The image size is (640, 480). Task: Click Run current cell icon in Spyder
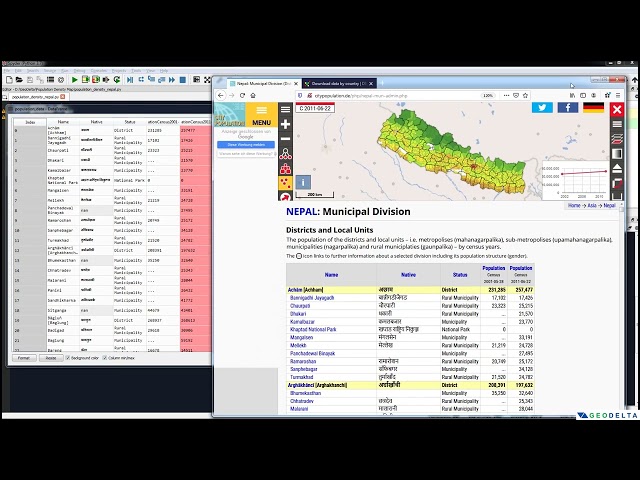click(86, 80)
